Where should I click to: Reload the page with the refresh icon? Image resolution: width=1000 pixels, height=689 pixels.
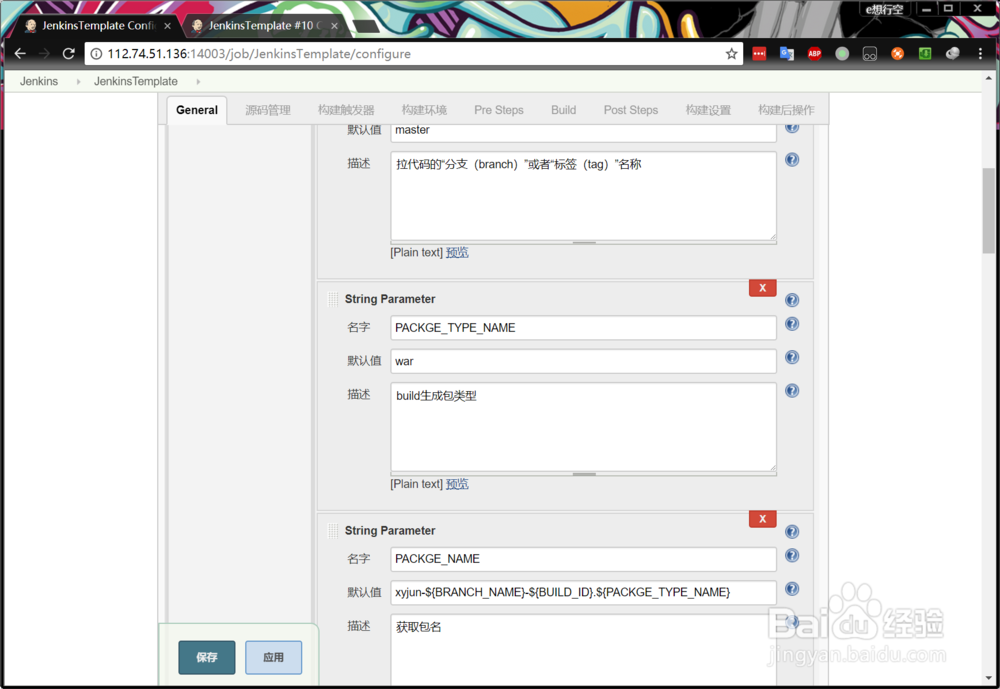pos(67,54)
